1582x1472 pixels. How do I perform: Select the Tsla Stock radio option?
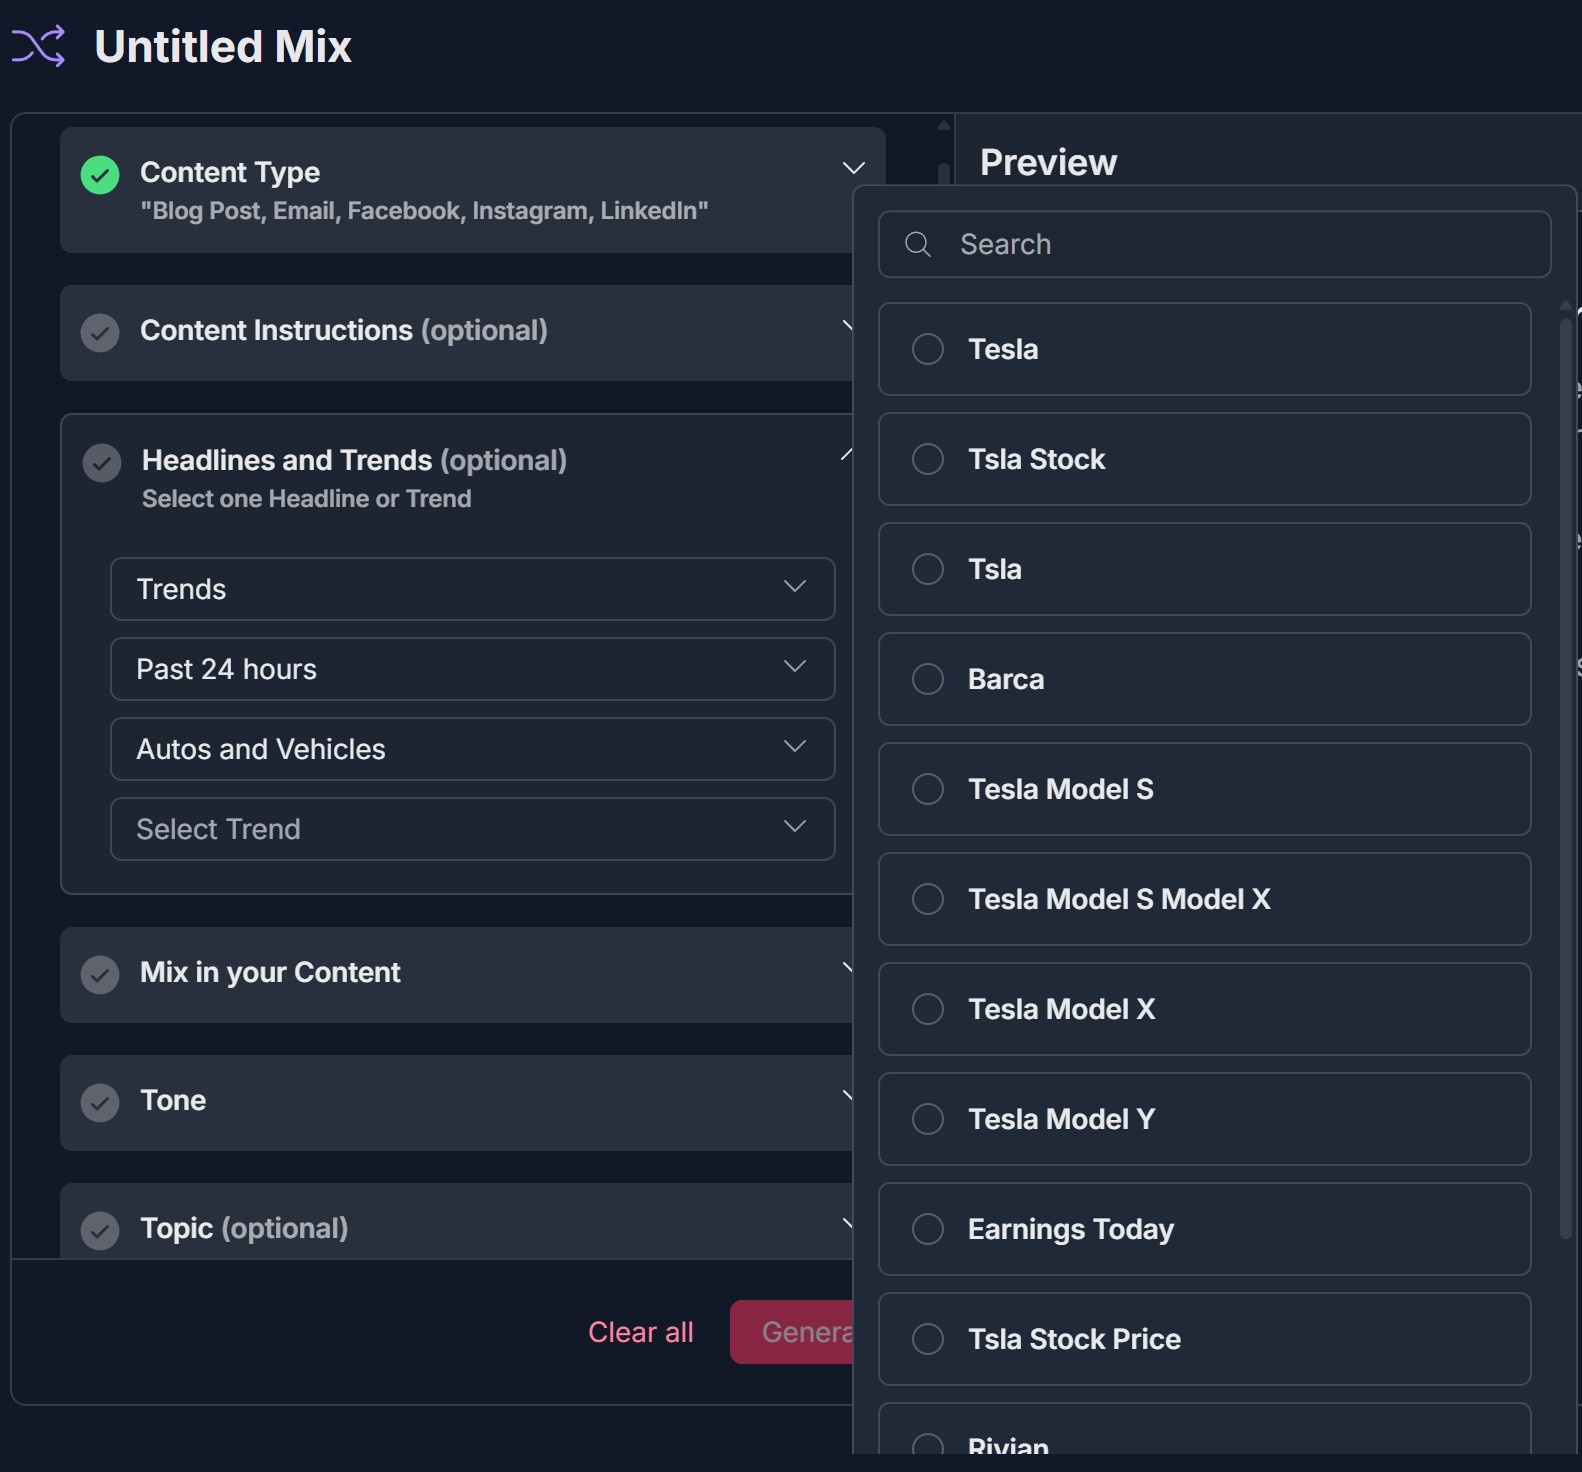point(928,459)
